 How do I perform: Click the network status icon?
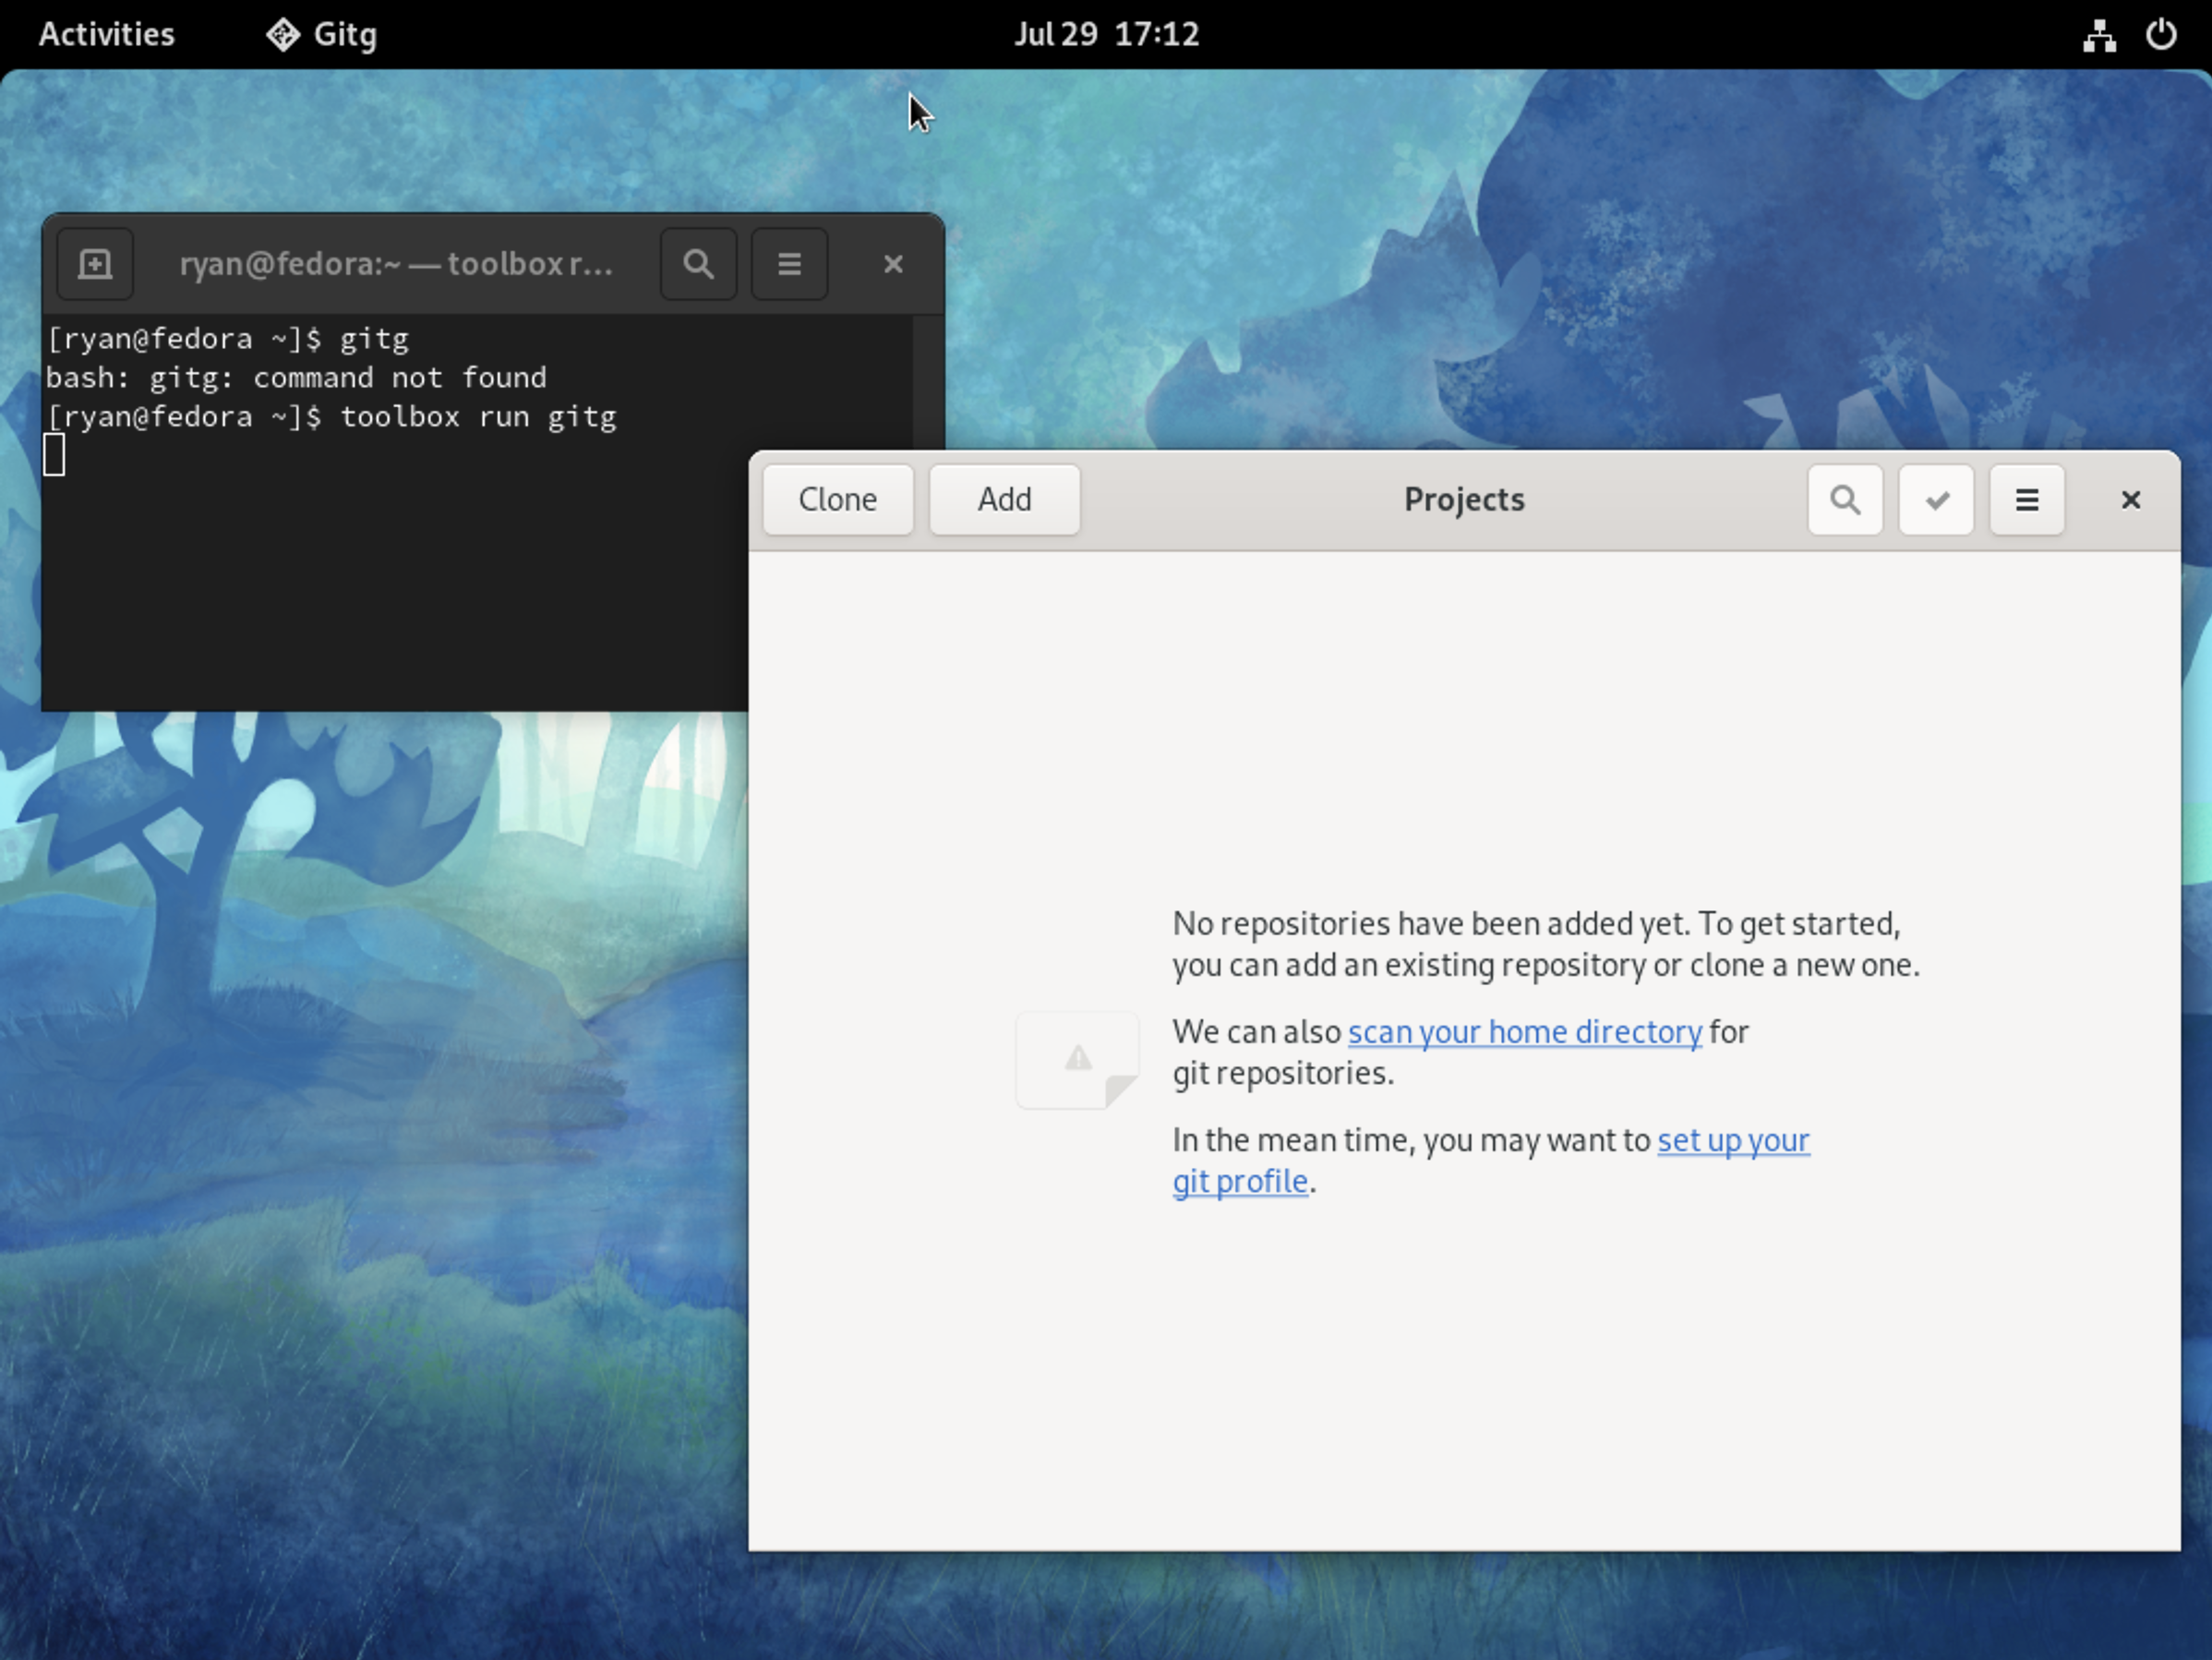(x=2098, y=34)
